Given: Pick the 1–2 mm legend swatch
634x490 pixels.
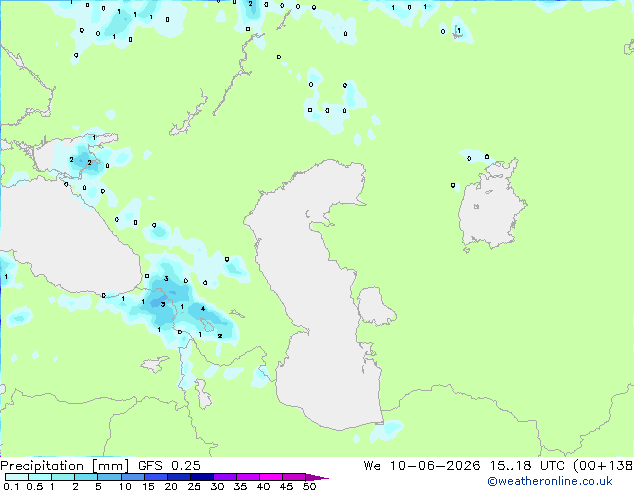Looking at the screenshot, I should [63, 477].
